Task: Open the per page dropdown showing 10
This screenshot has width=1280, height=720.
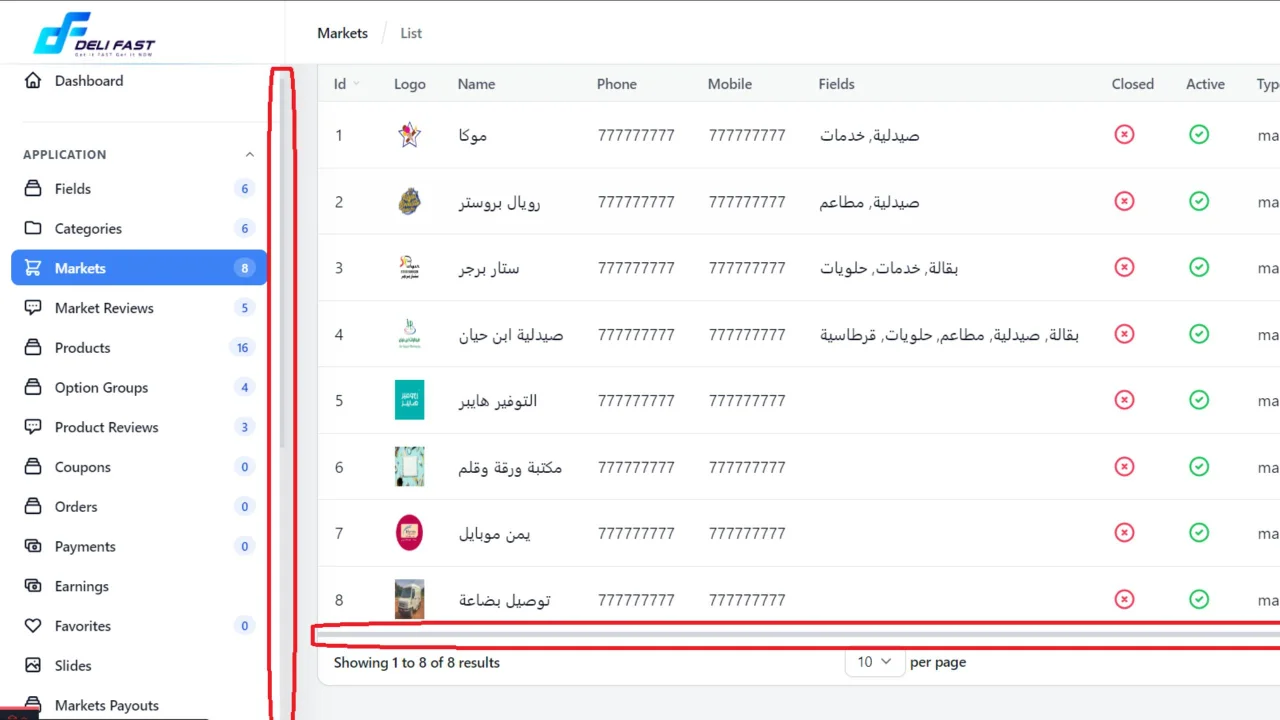Action: click(873, 661)
